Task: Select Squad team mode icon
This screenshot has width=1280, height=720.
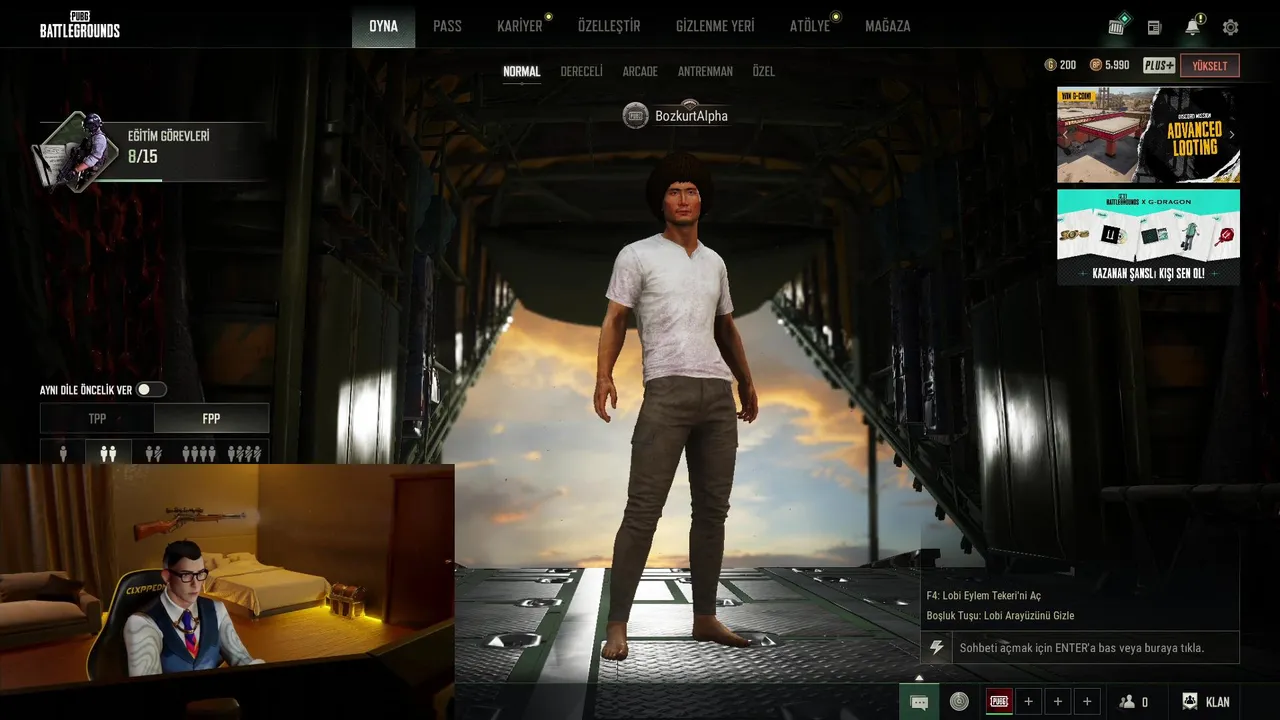Action: pos(199,453)
